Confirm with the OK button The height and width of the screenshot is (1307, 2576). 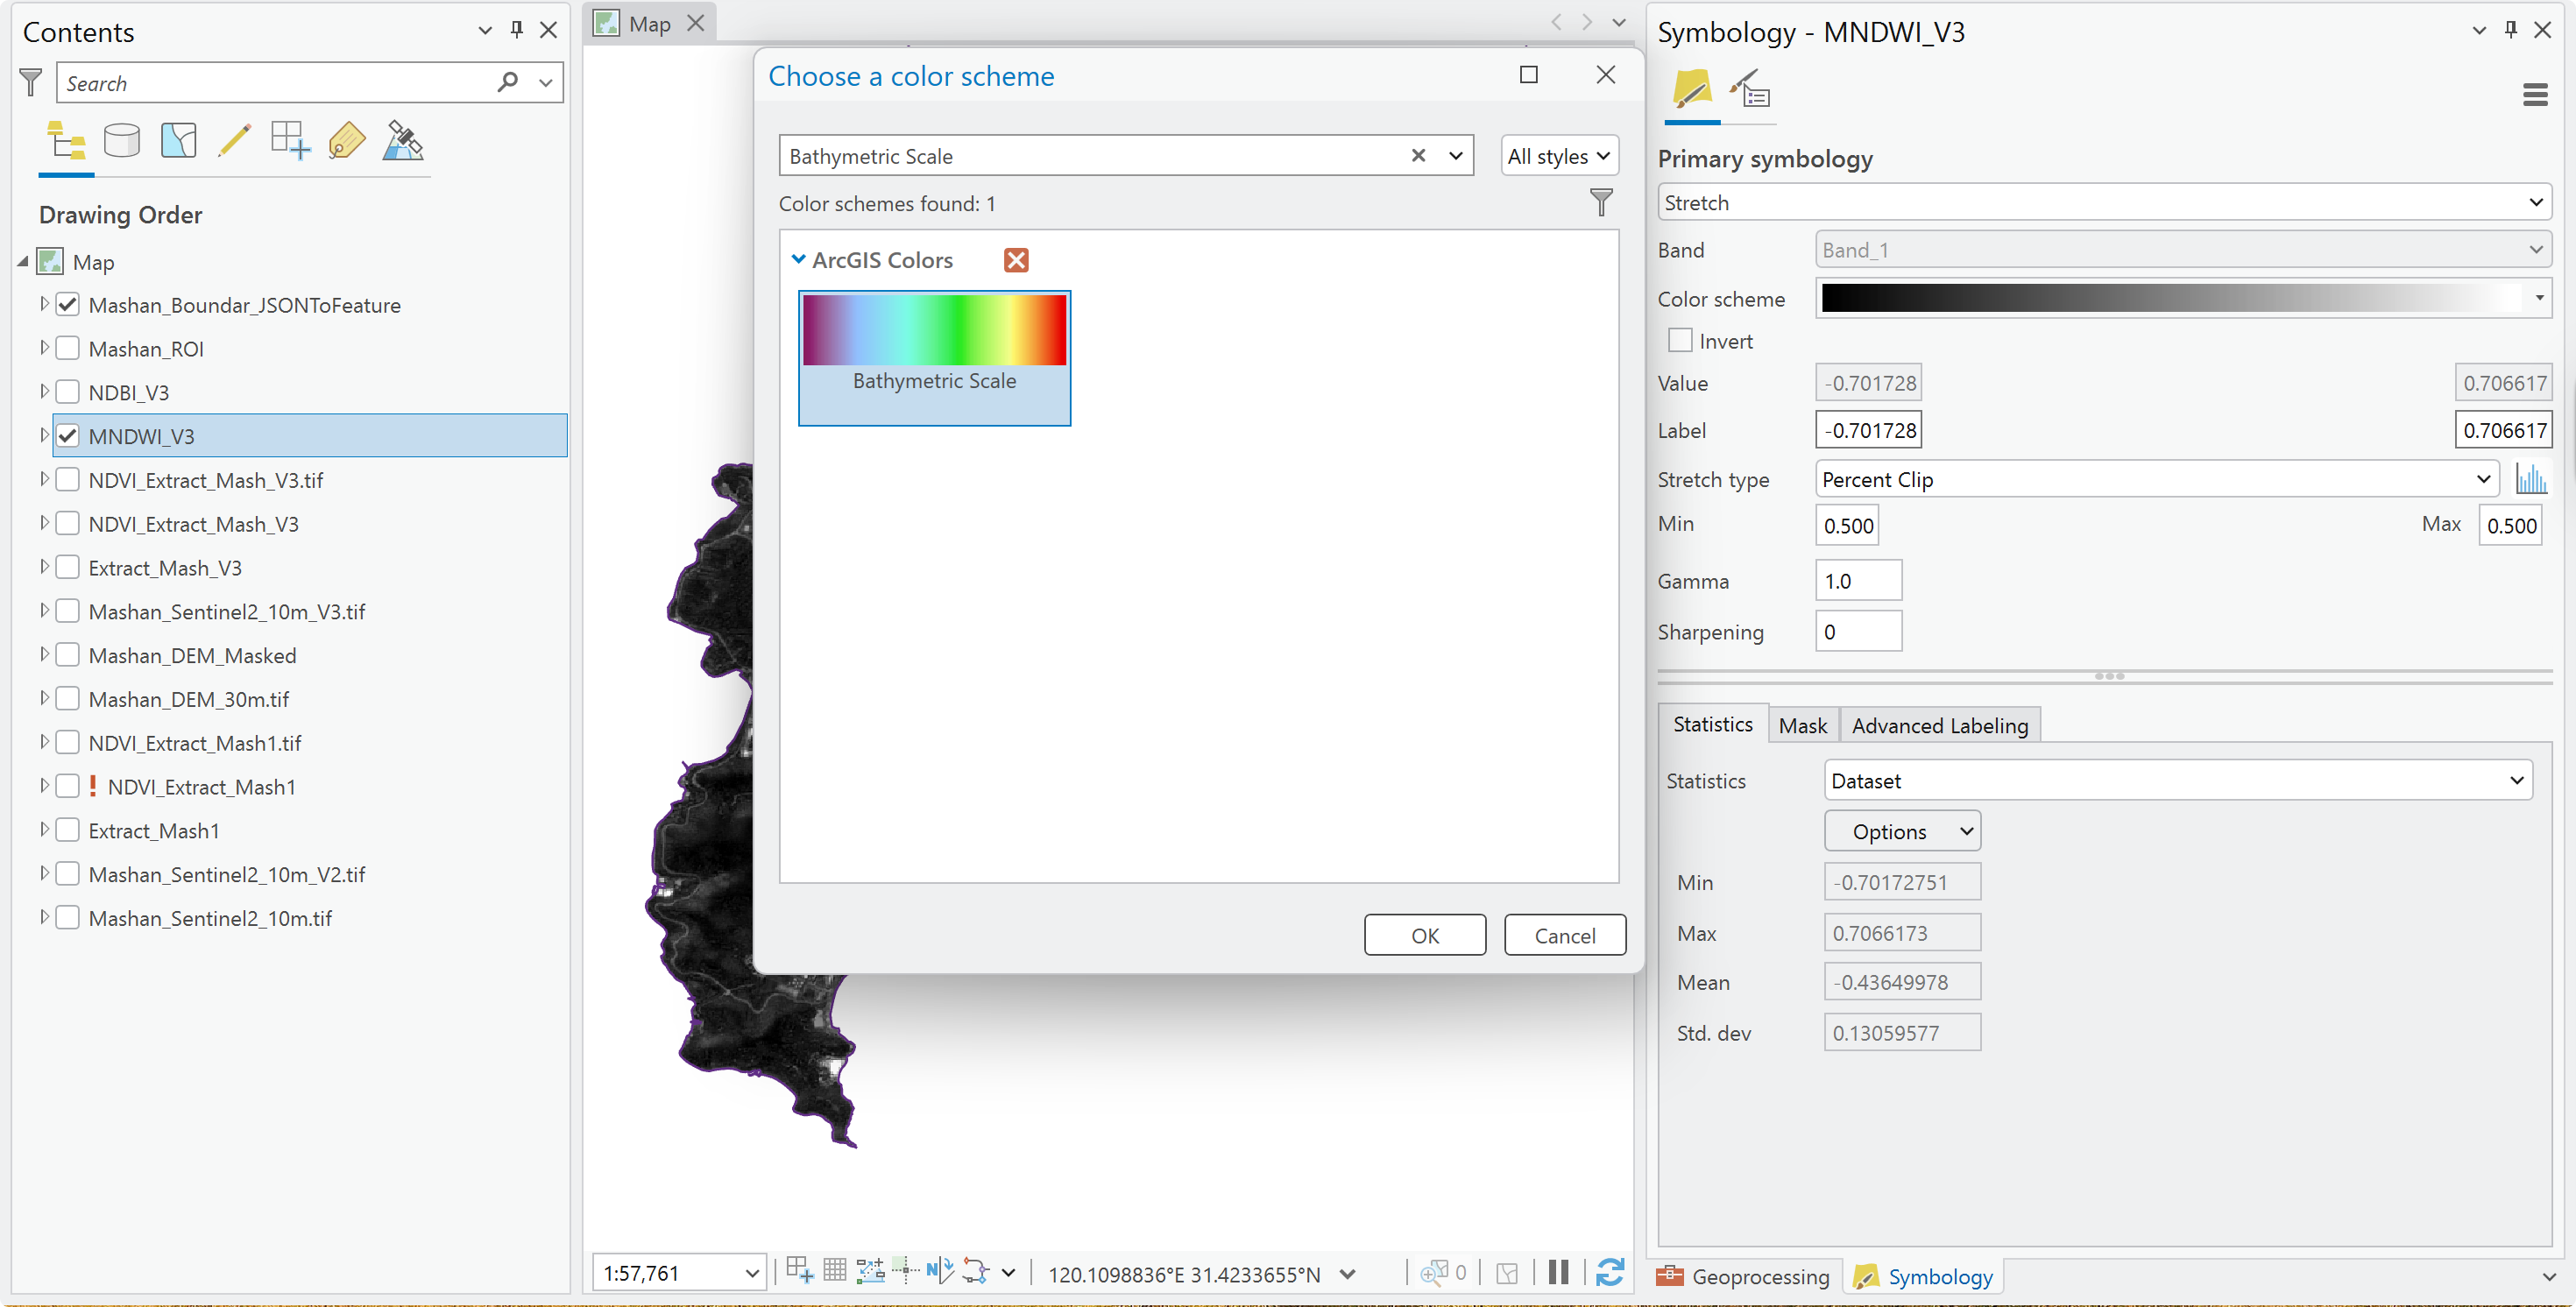[1425, 935]
